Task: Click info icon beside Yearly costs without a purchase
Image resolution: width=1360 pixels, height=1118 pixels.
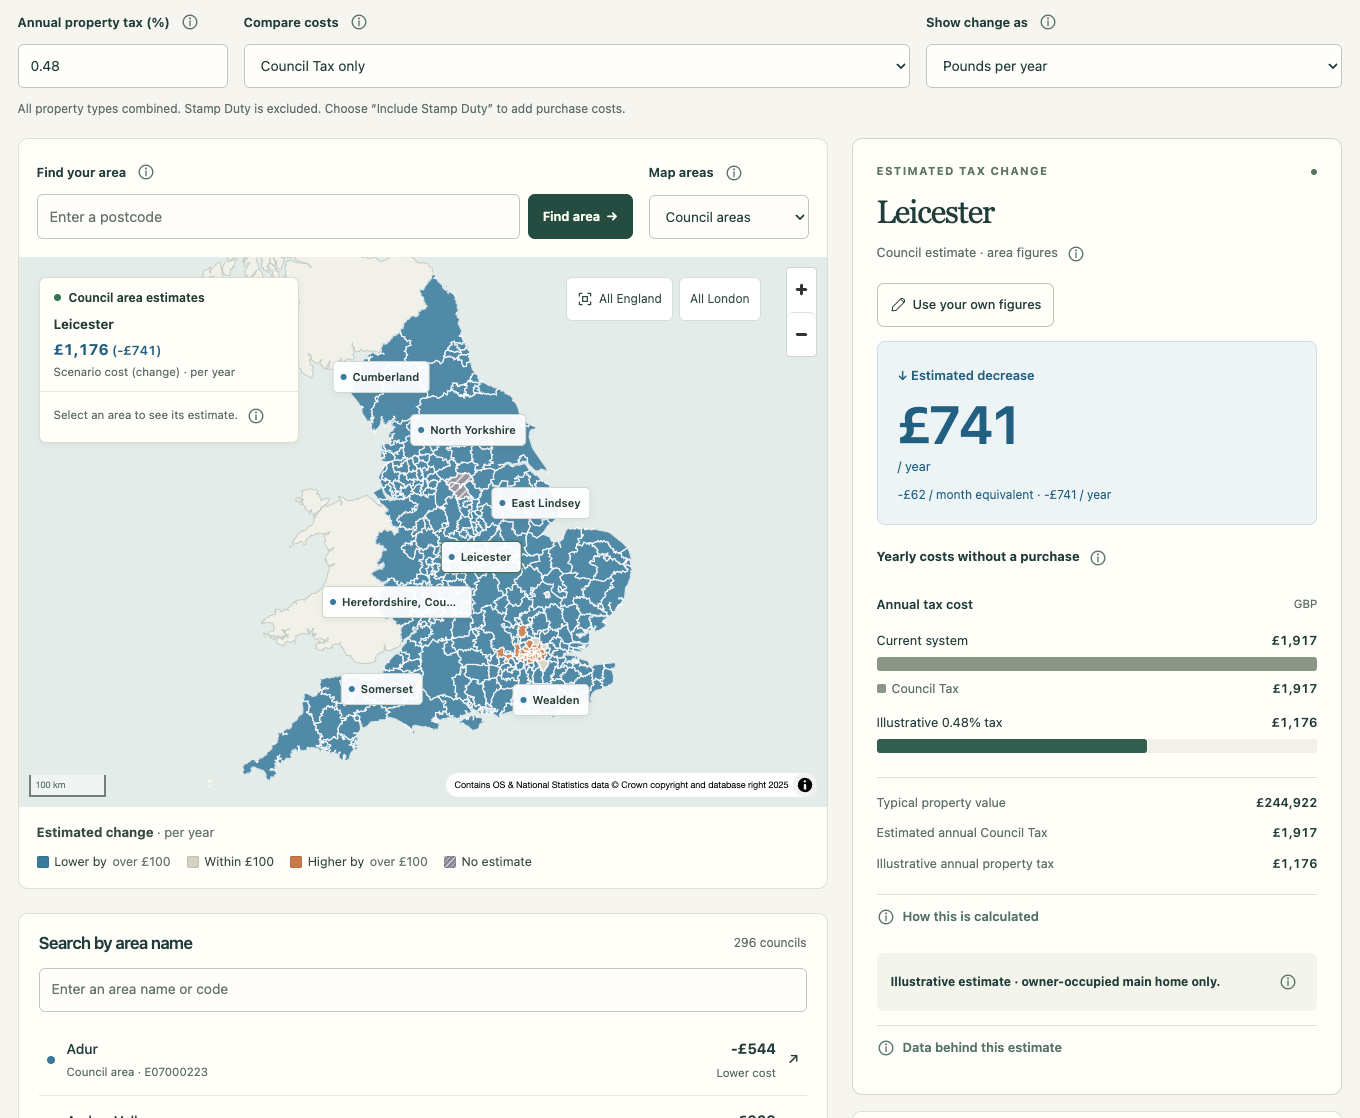Action: (1098, 558)
